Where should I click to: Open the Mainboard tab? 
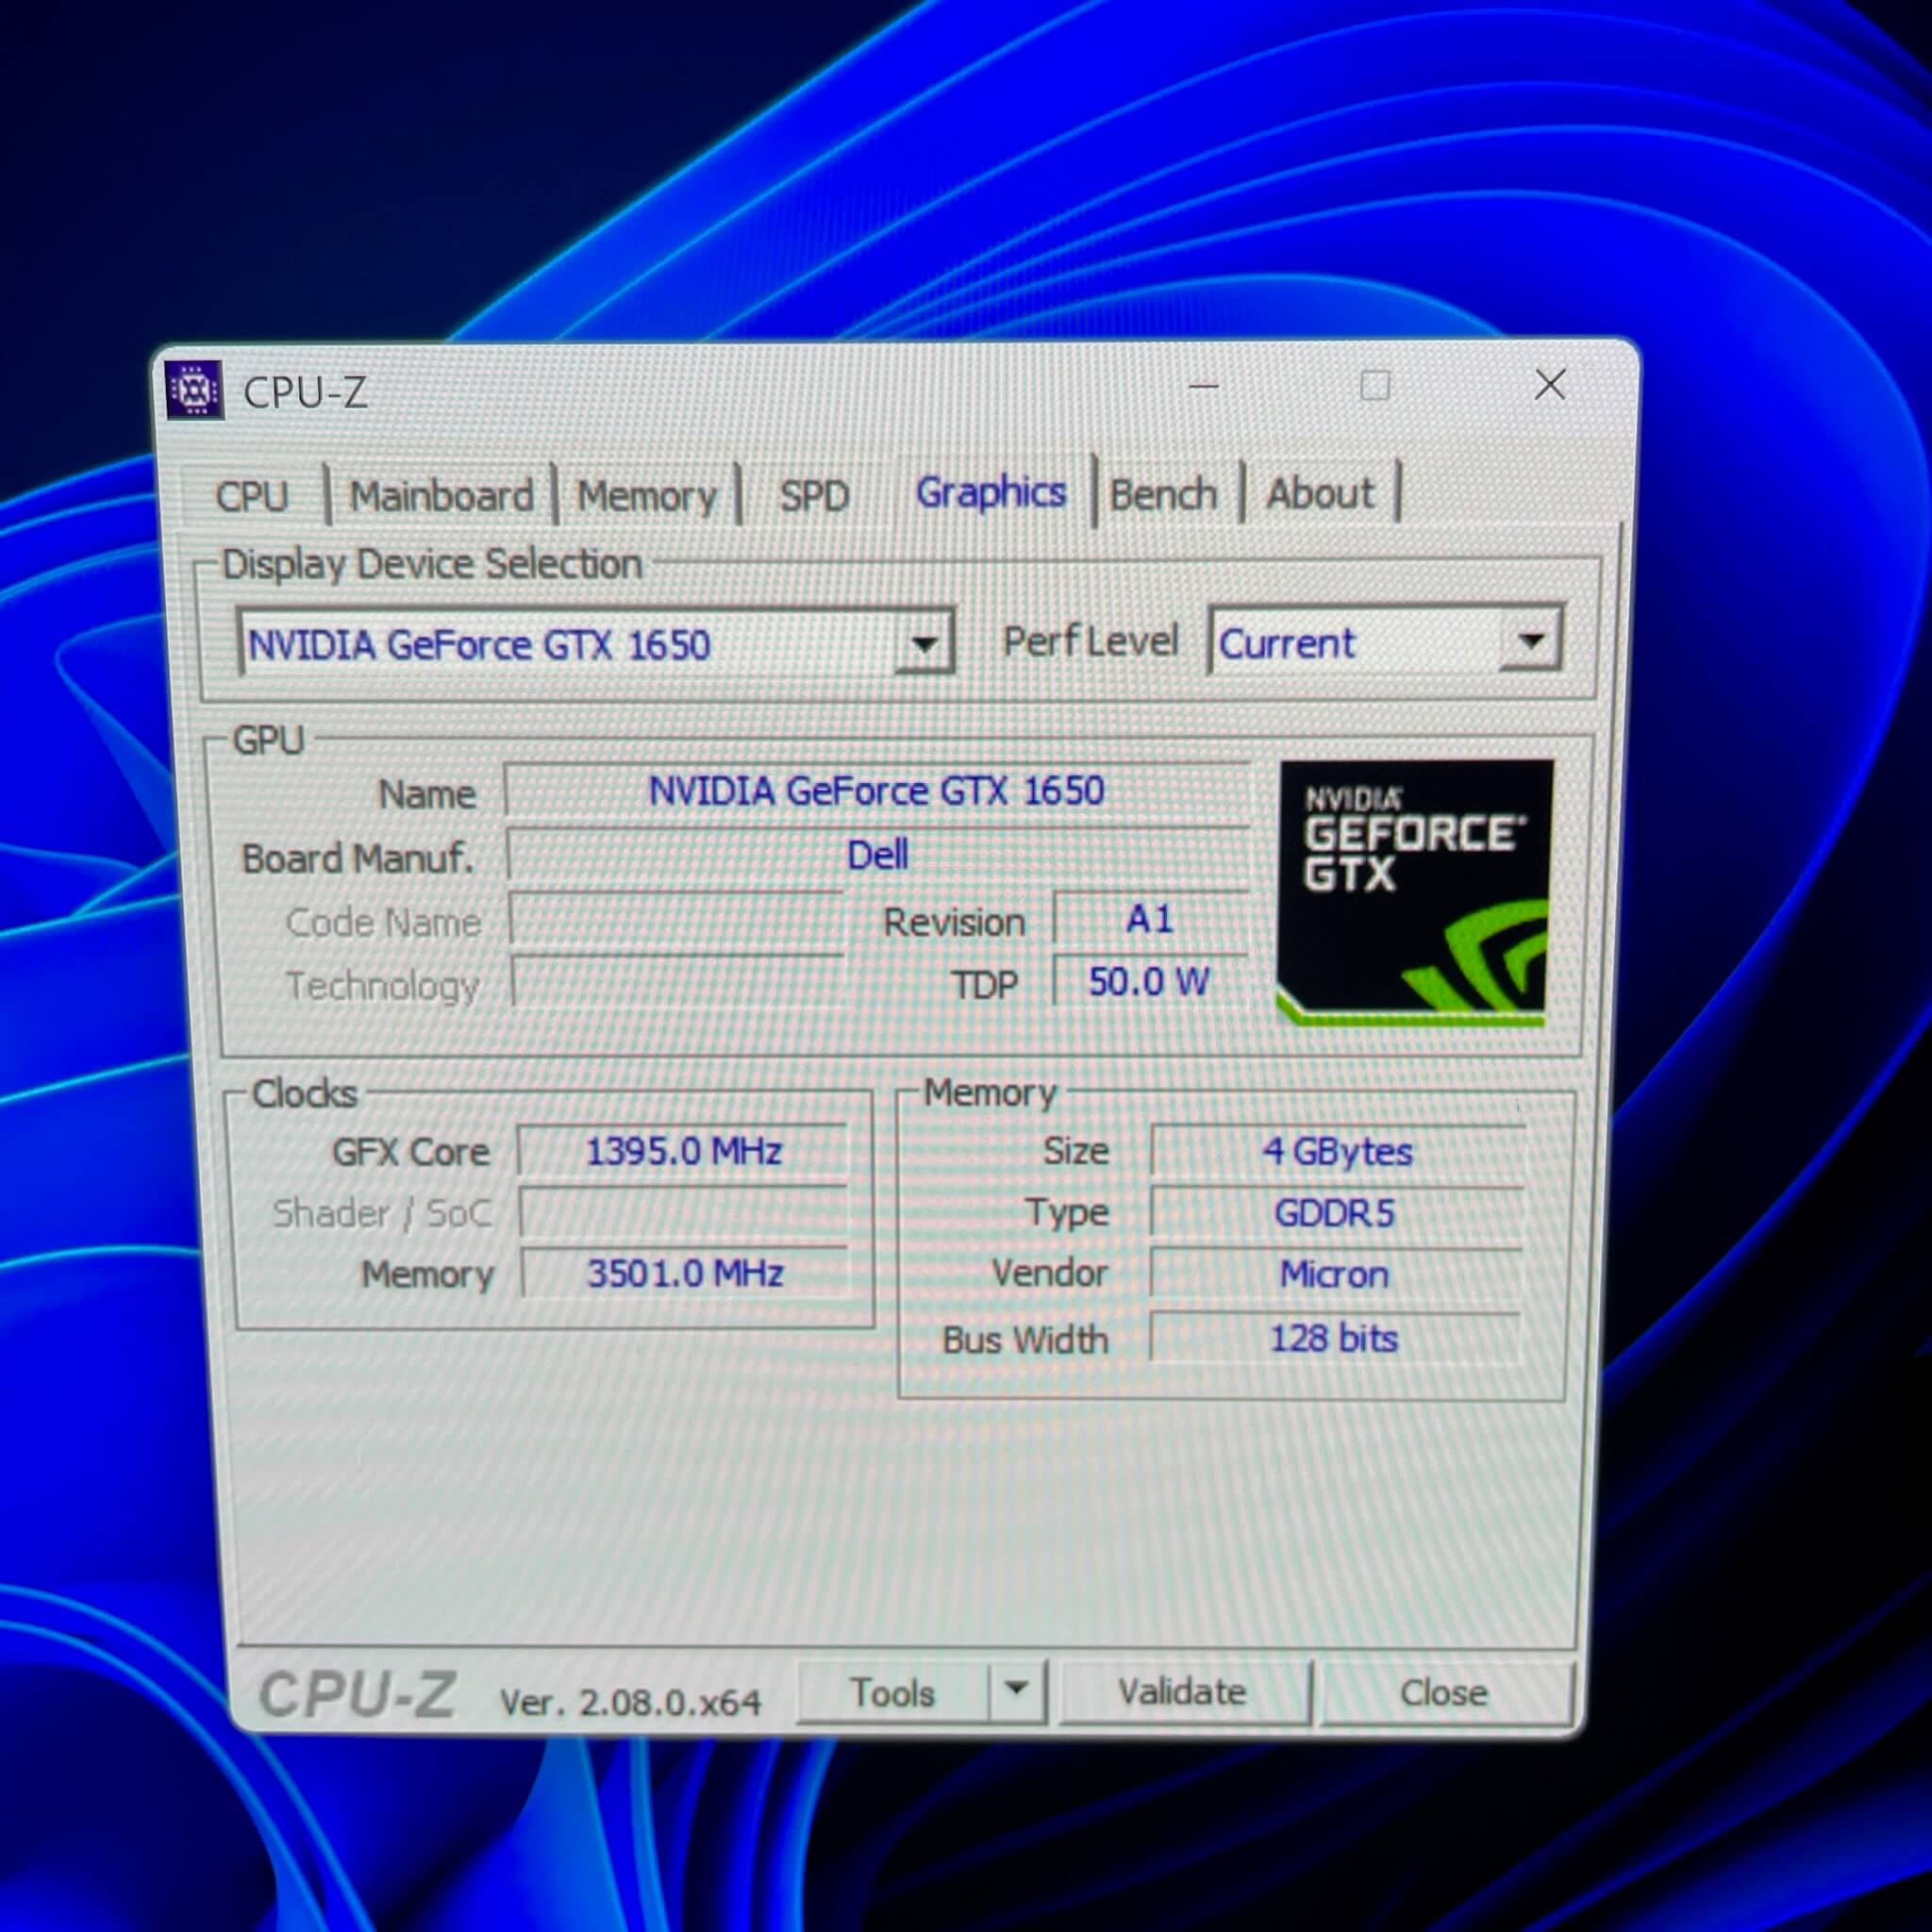tap(441, 495)
